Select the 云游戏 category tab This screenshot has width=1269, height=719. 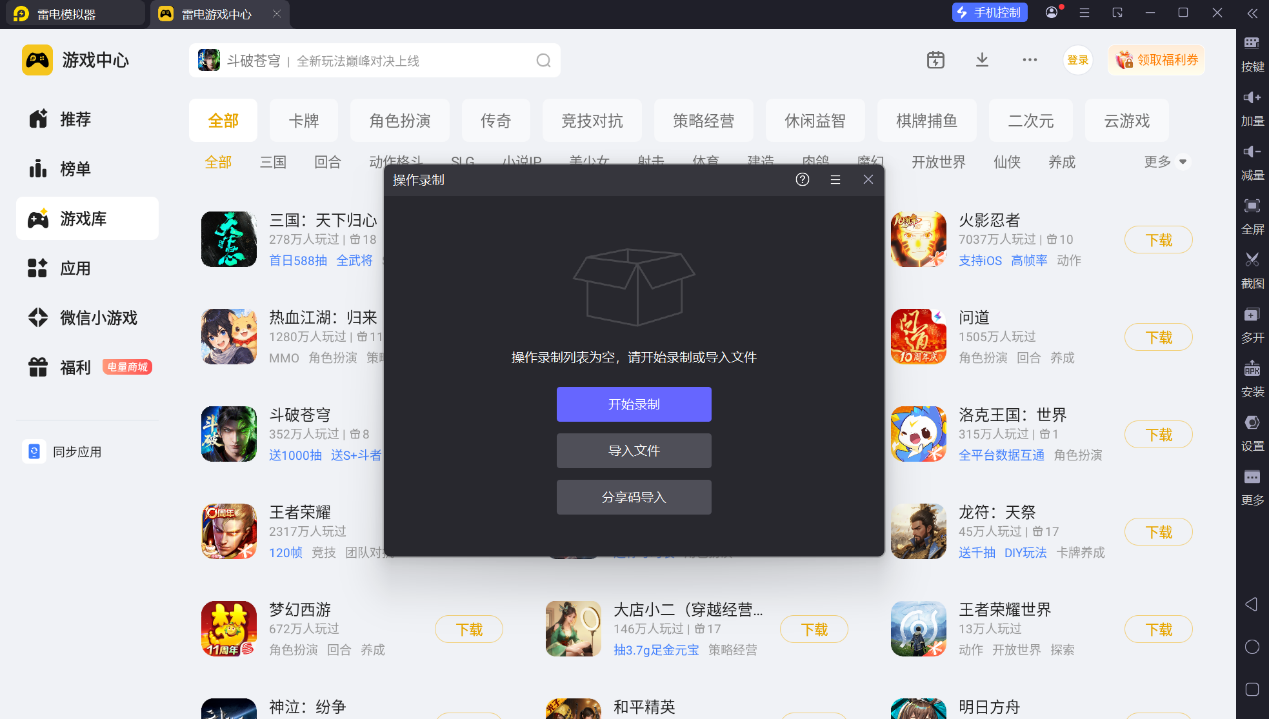[1127, 120]
